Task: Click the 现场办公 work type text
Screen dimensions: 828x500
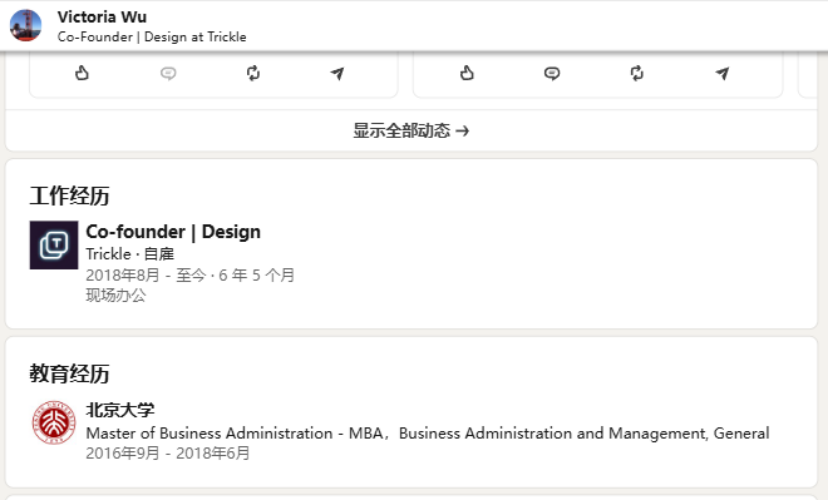Action: coord(116,295)
